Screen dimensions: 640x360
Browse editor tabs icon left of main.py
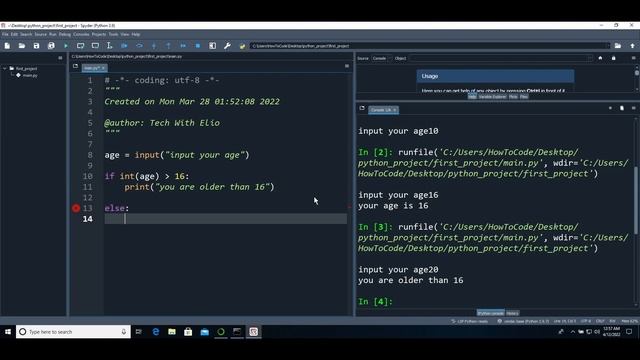pyautogui.click(x=76, y=66)
